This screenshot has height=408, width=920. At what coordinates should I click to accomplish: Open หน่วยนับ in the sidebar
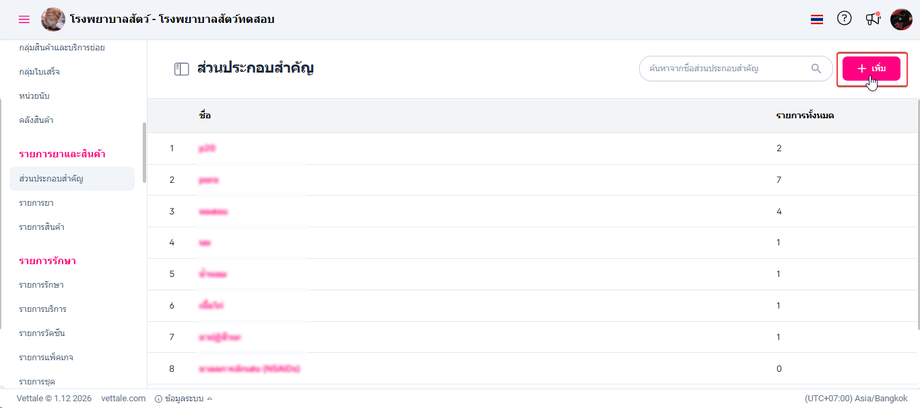35,96
